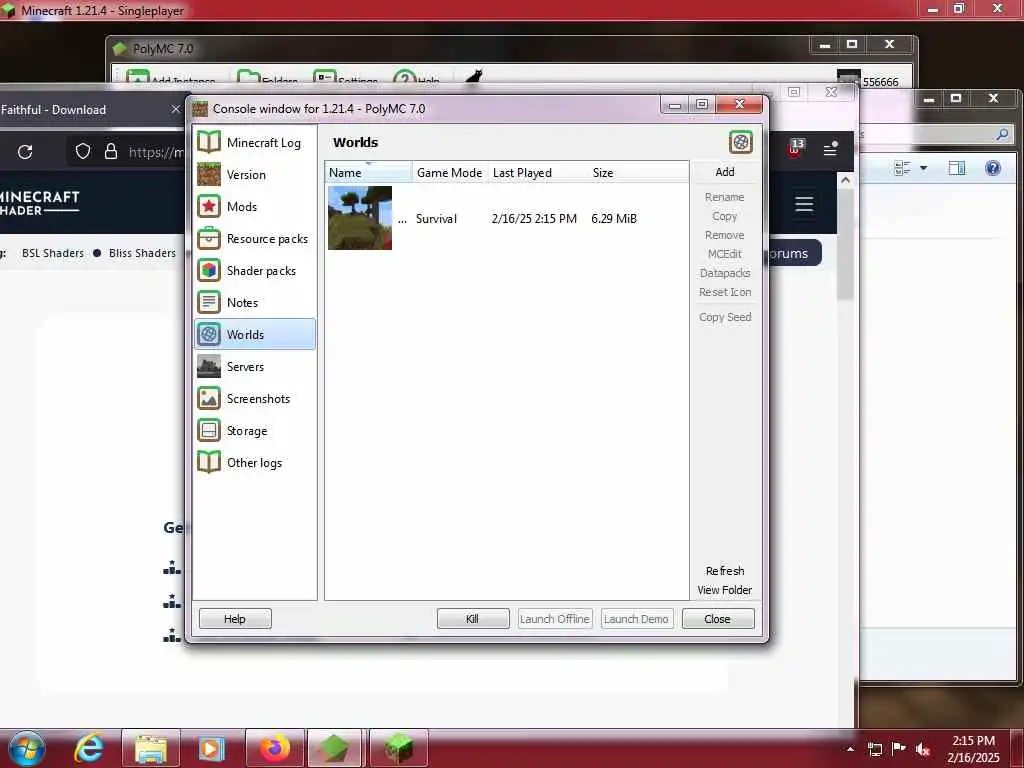
Task: Open the website's hamburger navigation menu
Action: click(804, 204)
